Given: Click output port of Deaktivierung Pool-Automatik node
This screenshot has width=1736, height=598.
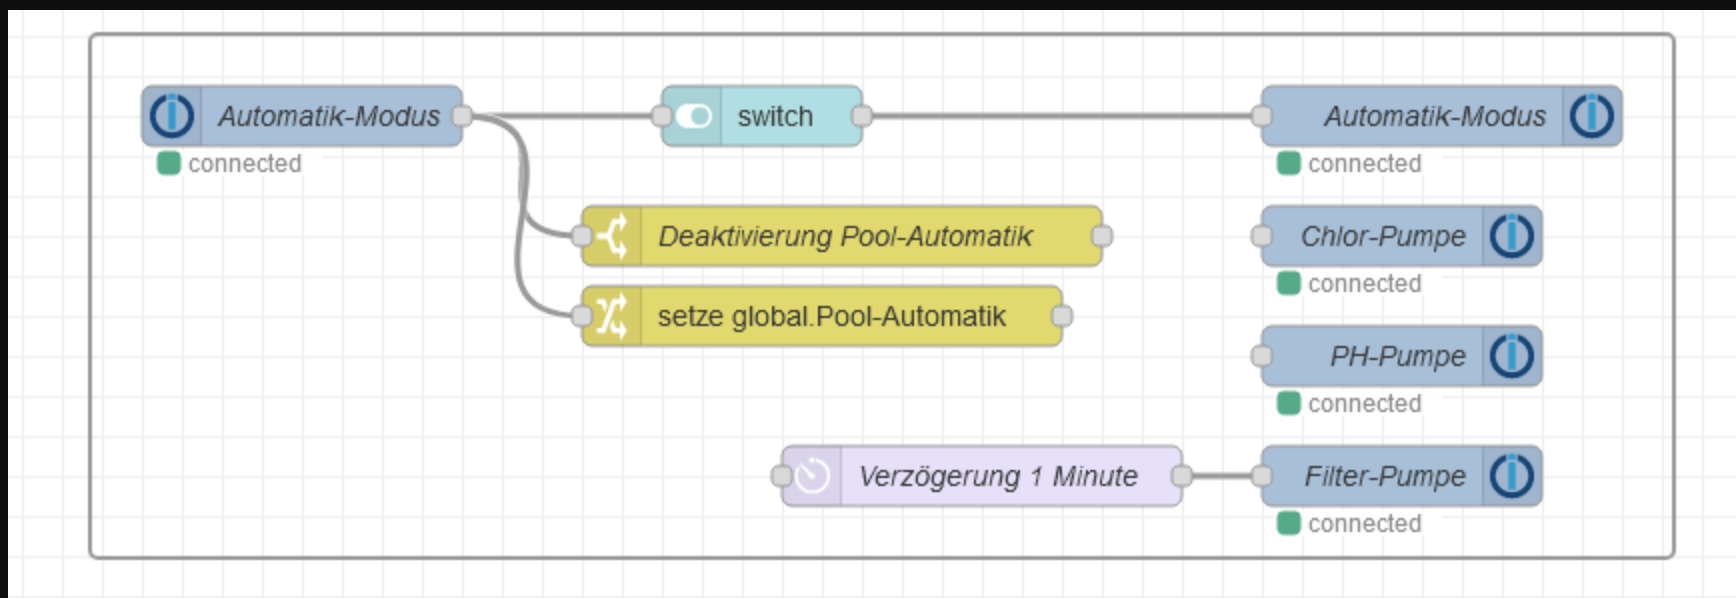Looking at the screenshot, I should pos(1102,236).
